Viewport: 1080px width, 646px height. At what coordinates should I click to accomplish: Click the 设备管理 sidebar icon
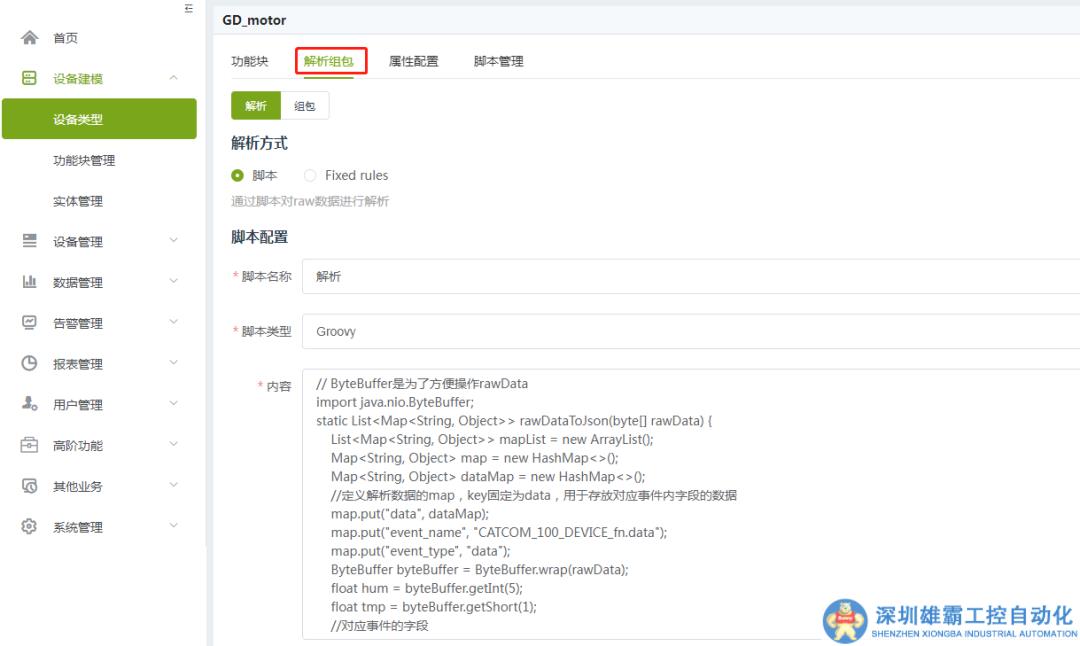29,241
